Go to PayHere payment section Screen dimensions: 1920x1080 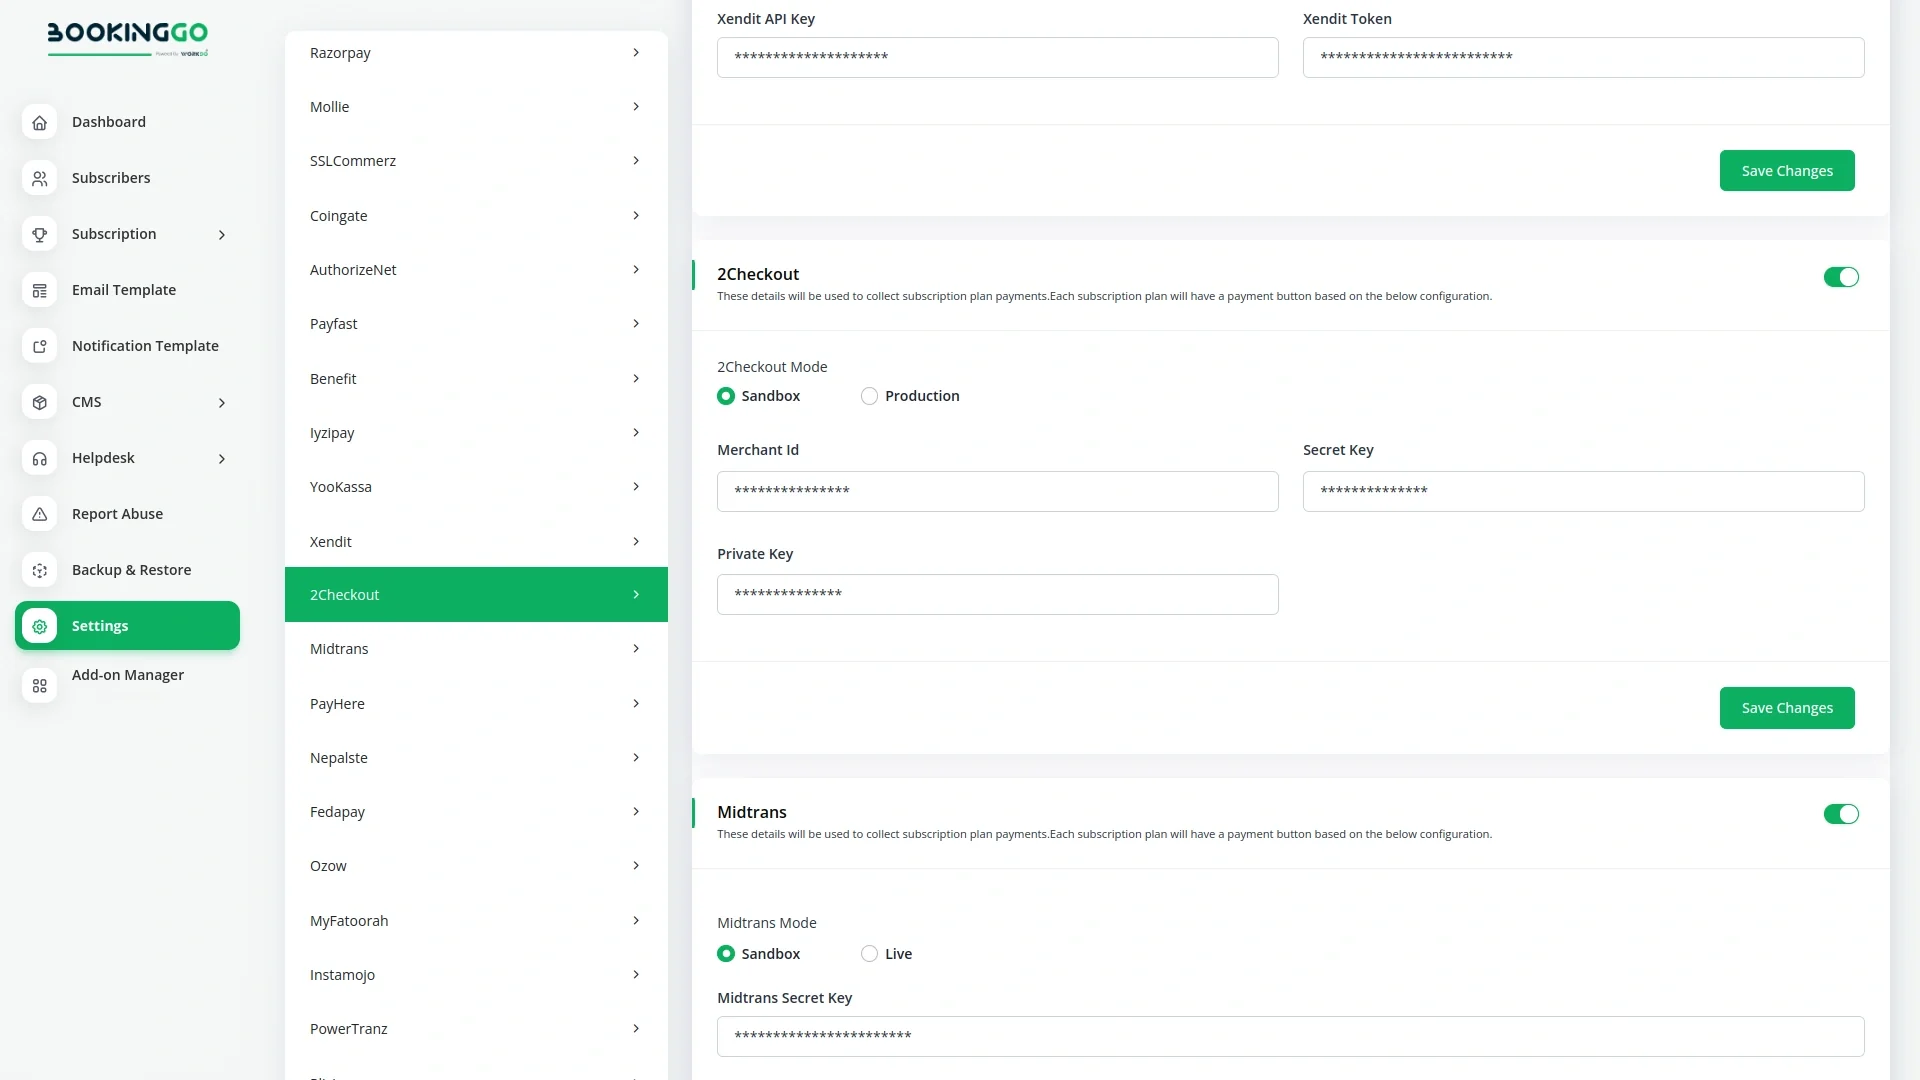click(475, 704)
